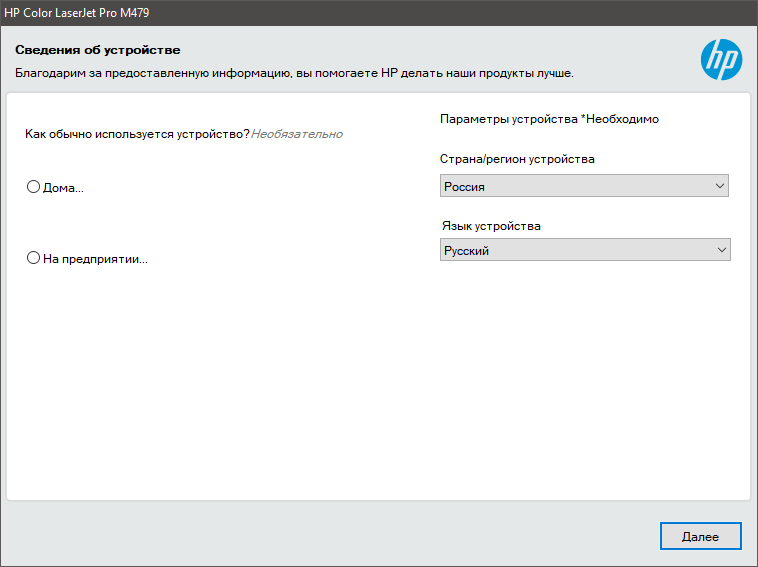Image resolution: width=758 pixels, height=567 pixels.
Task: Click the empty white area of the form panel
Action: click(378, 390)
